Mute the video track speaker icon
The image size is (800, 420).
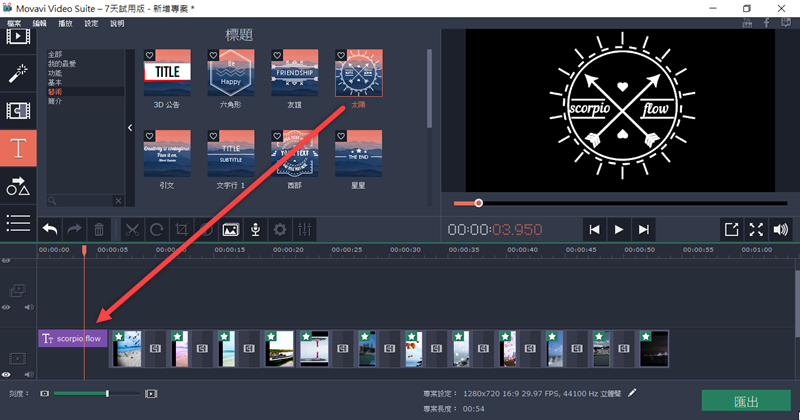[29, 374]
